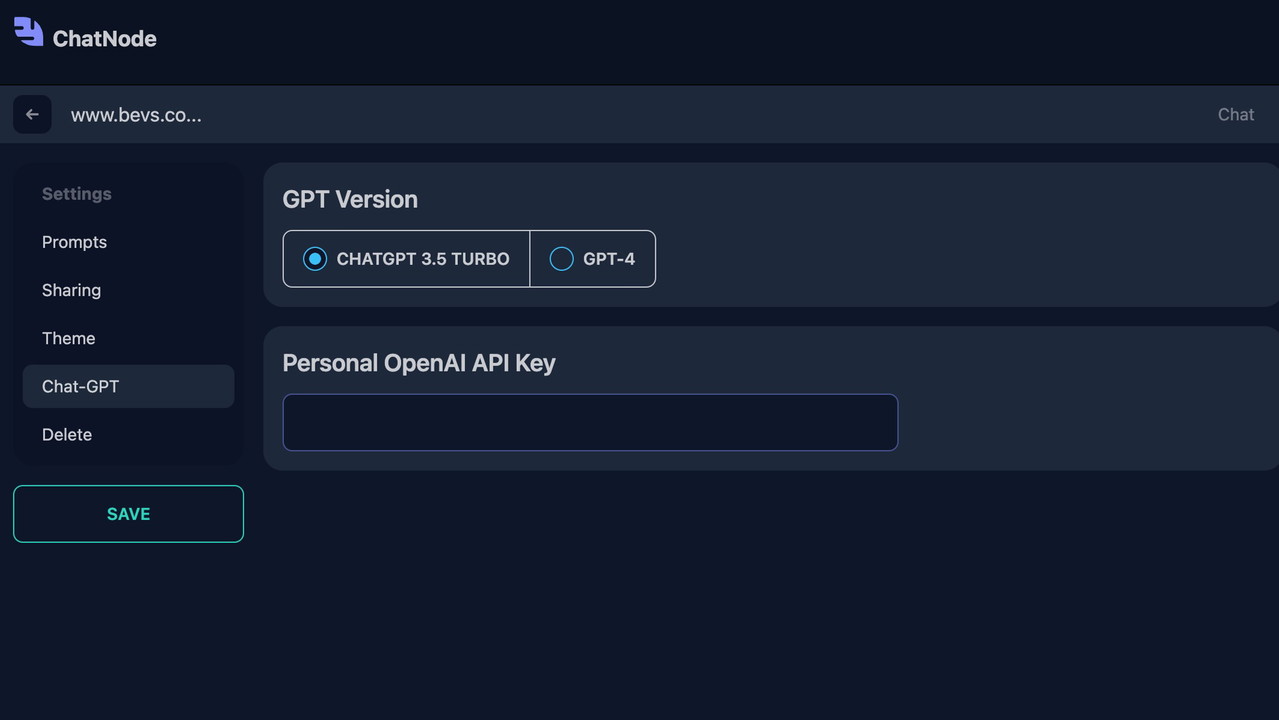Click the Personal OpenAI API Key heading

pos(419,362)
